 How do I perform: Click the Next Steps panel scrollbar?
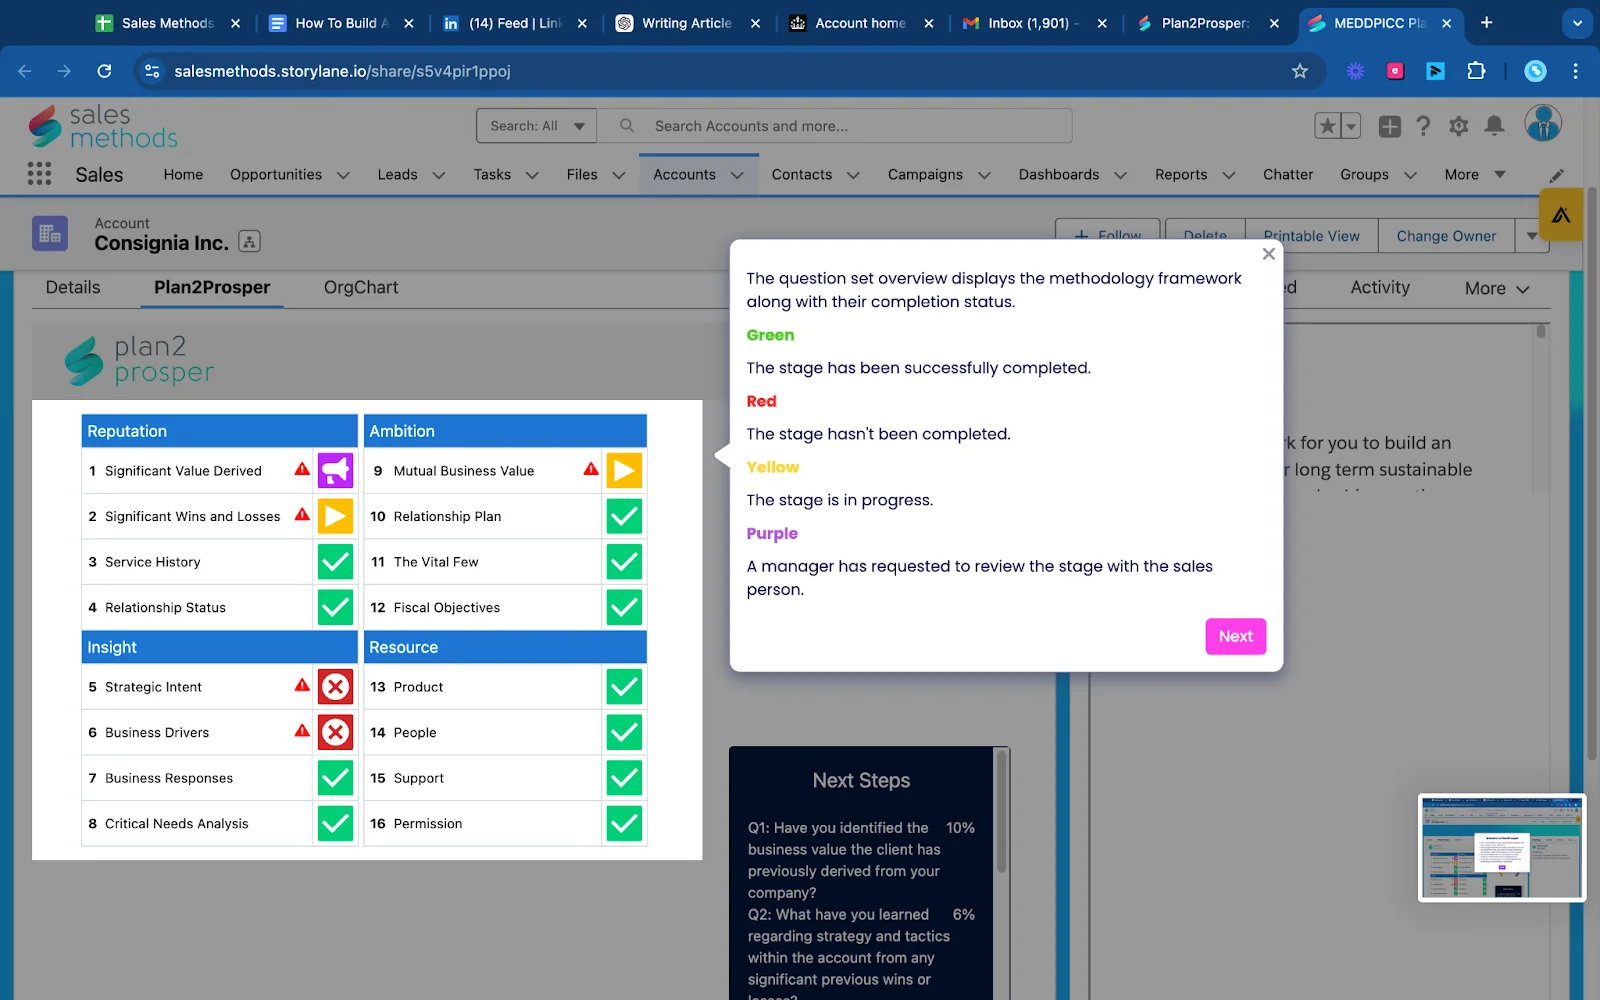point(1001,812)
